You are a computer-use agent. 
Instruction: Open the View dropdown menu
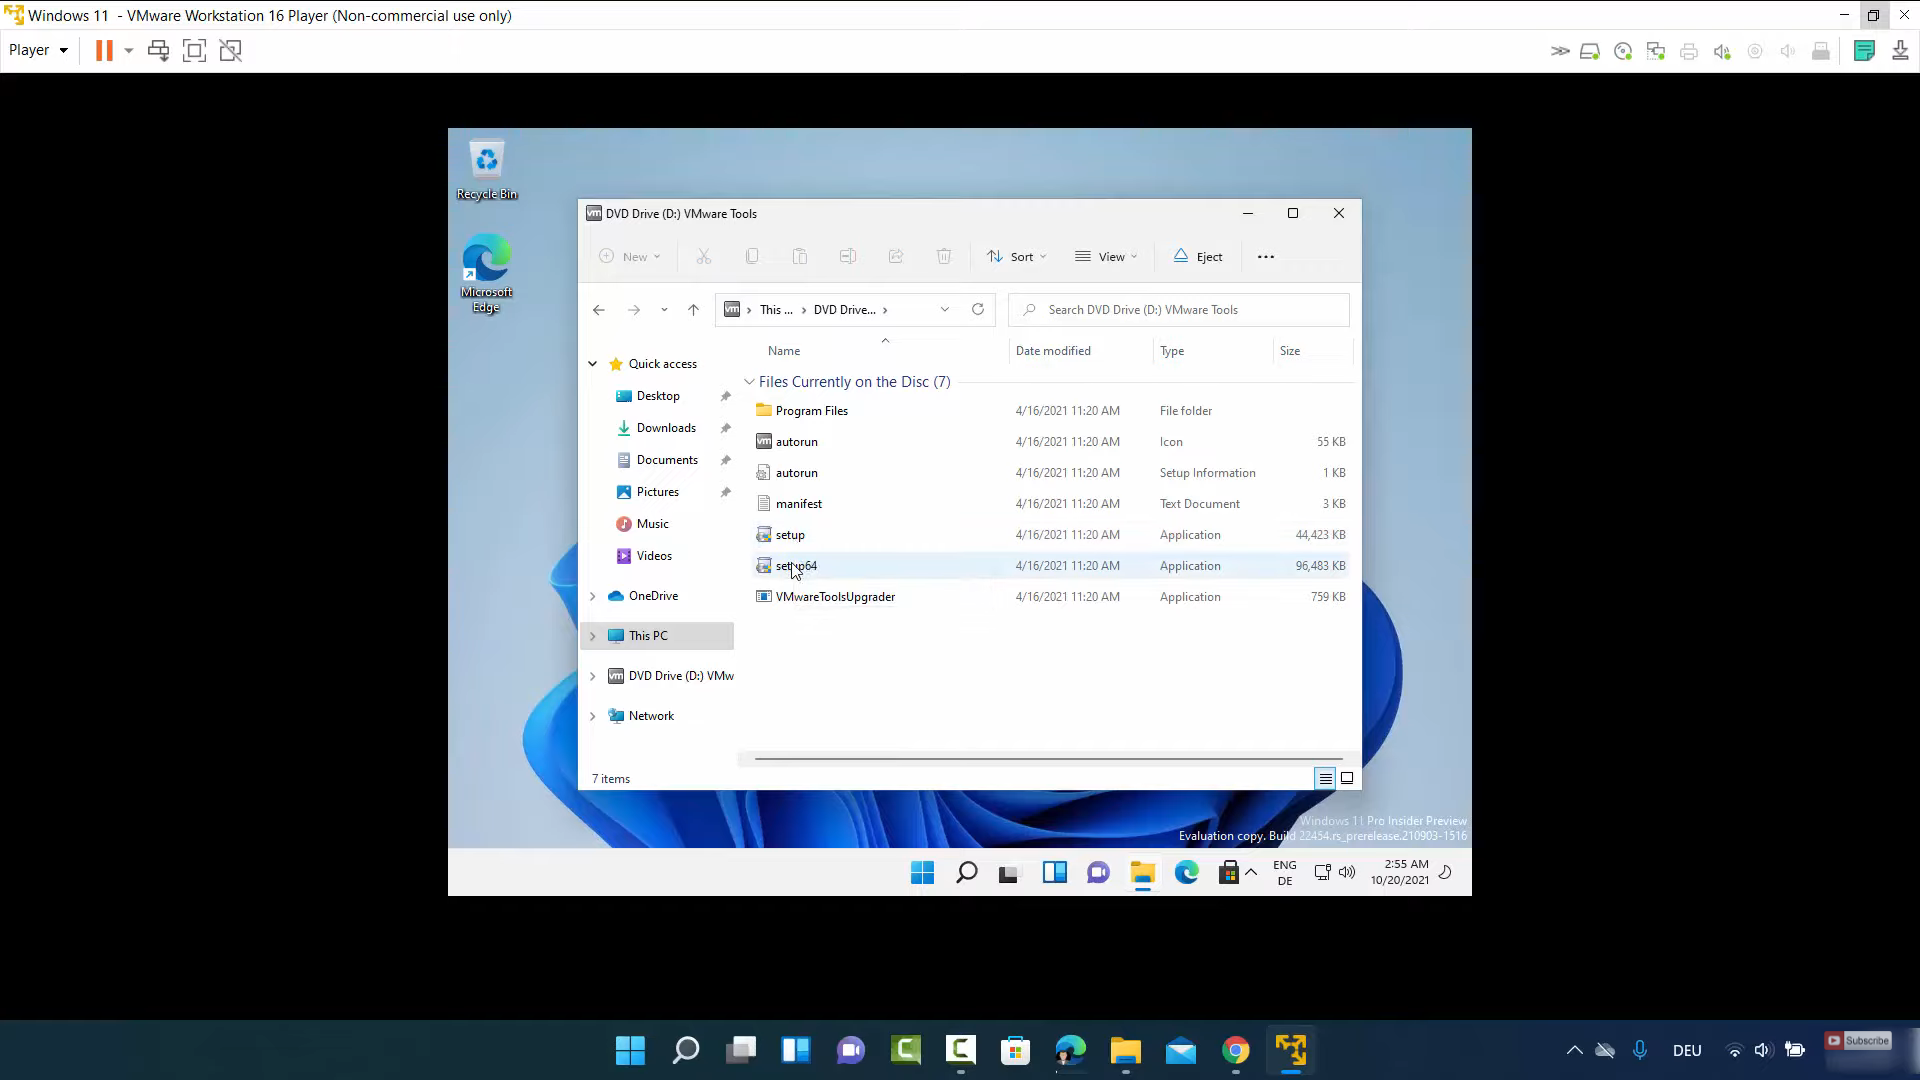[x=1106, y=257]
